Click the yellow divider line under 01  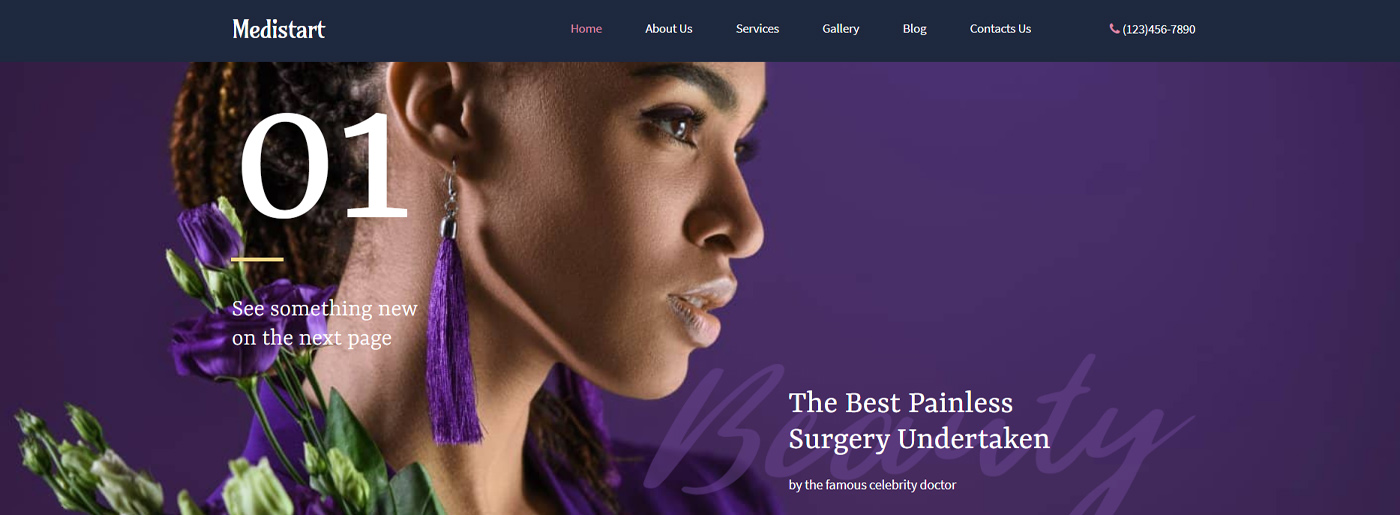pos(257,259)
